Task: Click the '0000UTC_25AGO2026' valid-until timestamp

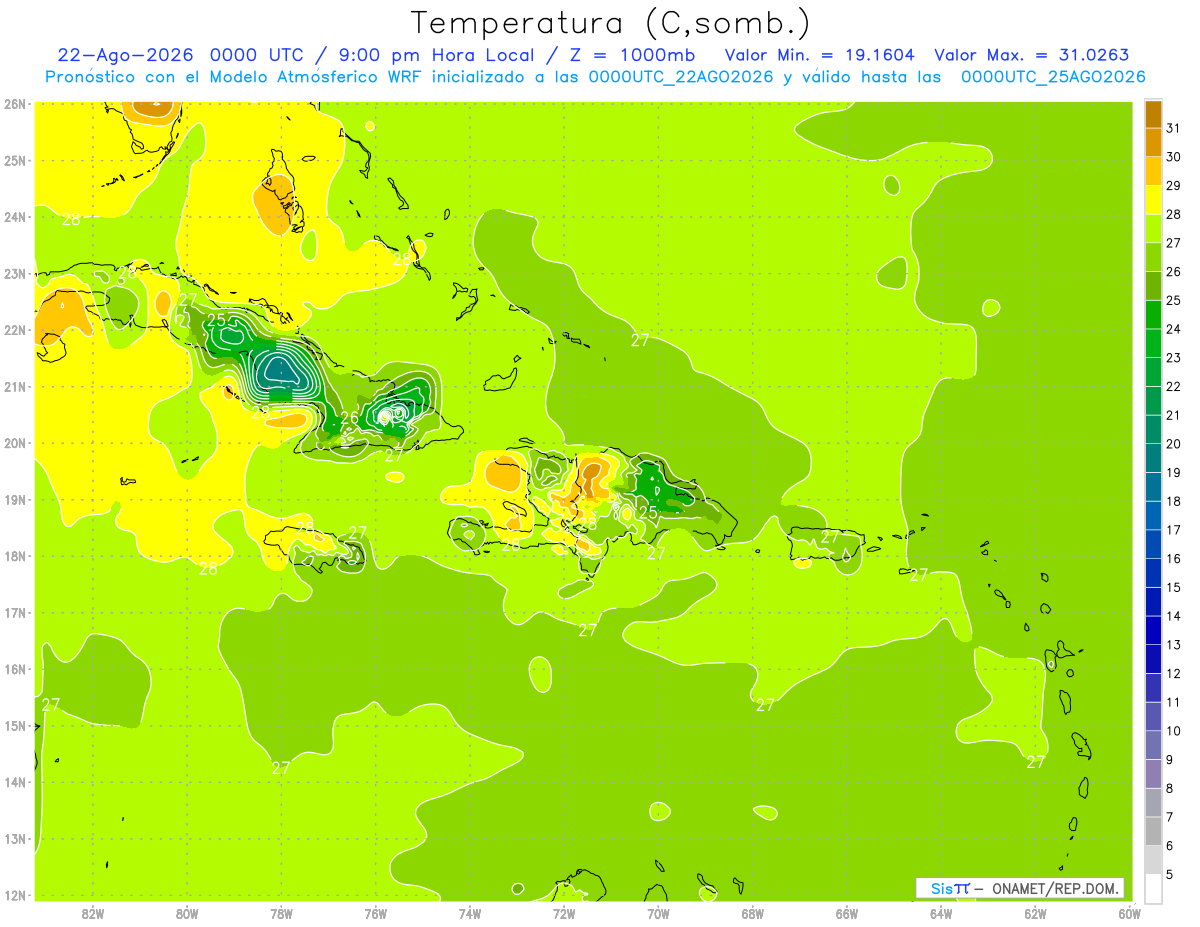Action: (x=1053, y=77)
